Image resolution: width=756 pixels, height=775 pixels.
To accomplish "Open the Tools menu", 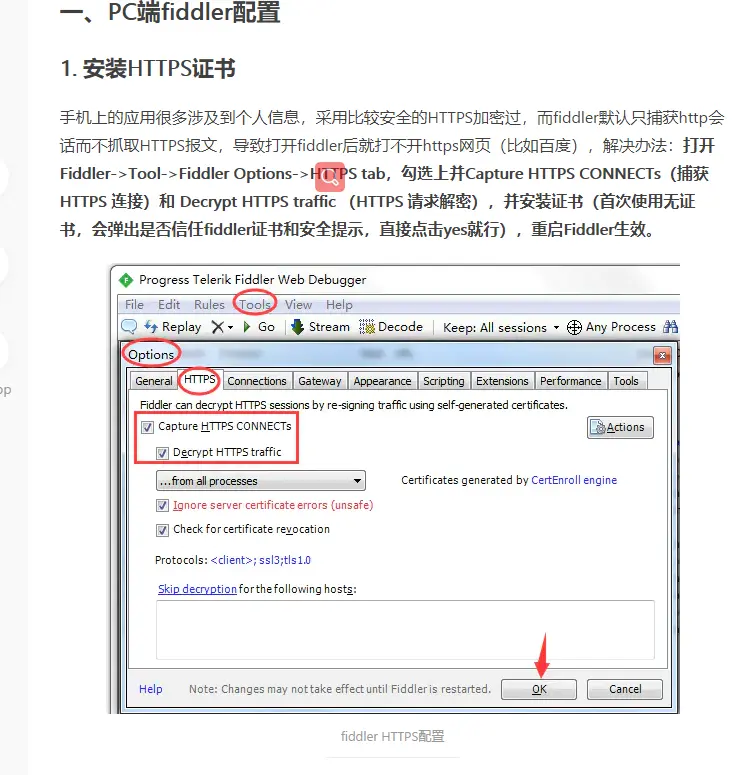I will coord(255,304).
